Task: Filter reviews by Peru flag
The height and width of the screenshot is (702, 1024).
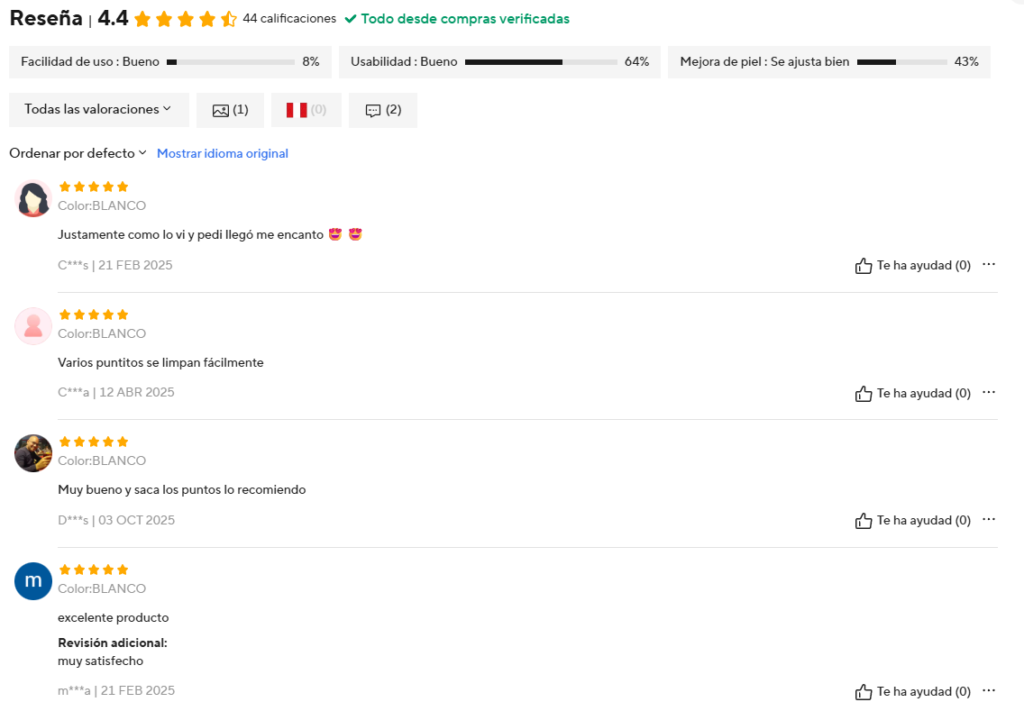Action: pos(306,110)
